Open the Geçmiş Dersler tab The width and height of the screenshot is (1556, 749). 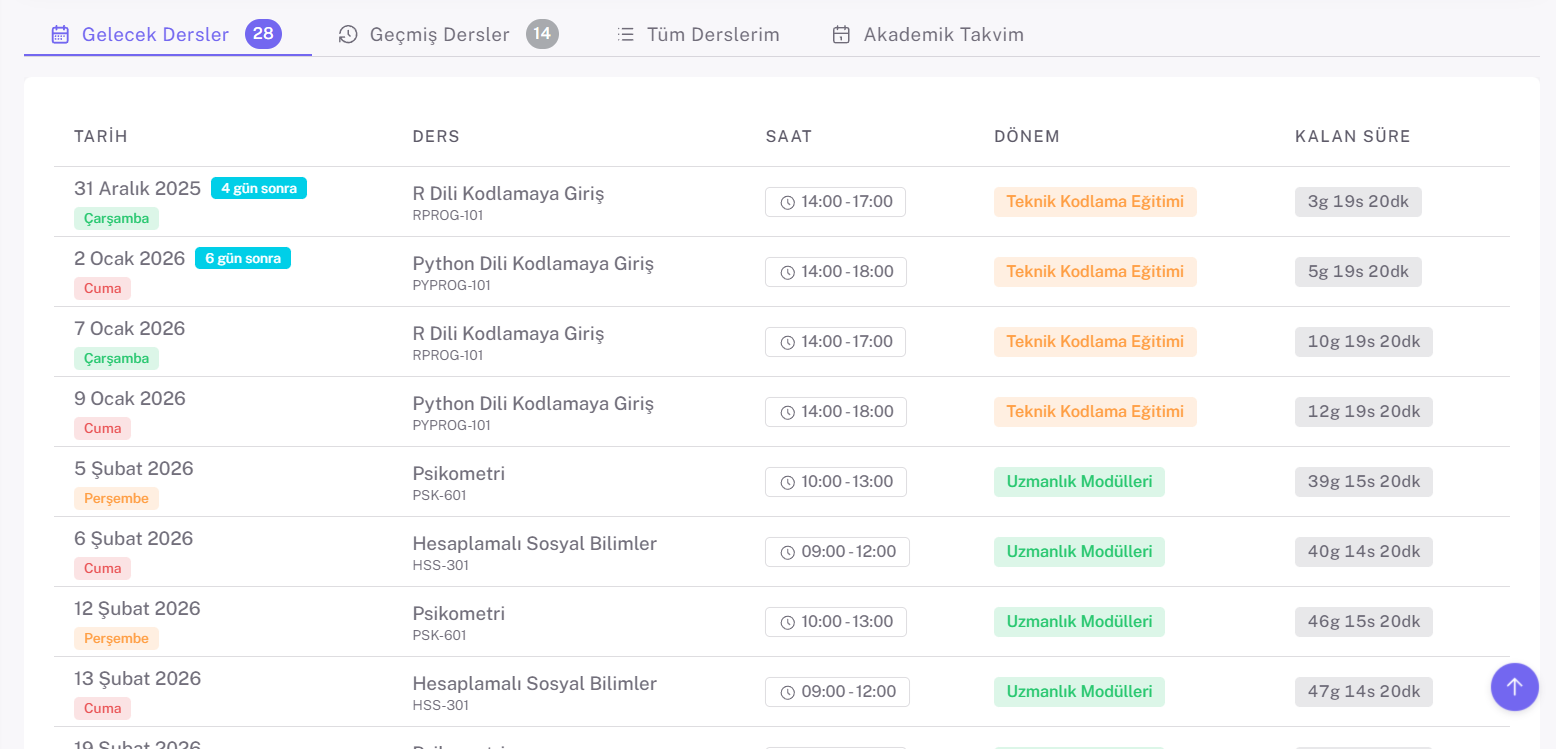pos(439,35)
